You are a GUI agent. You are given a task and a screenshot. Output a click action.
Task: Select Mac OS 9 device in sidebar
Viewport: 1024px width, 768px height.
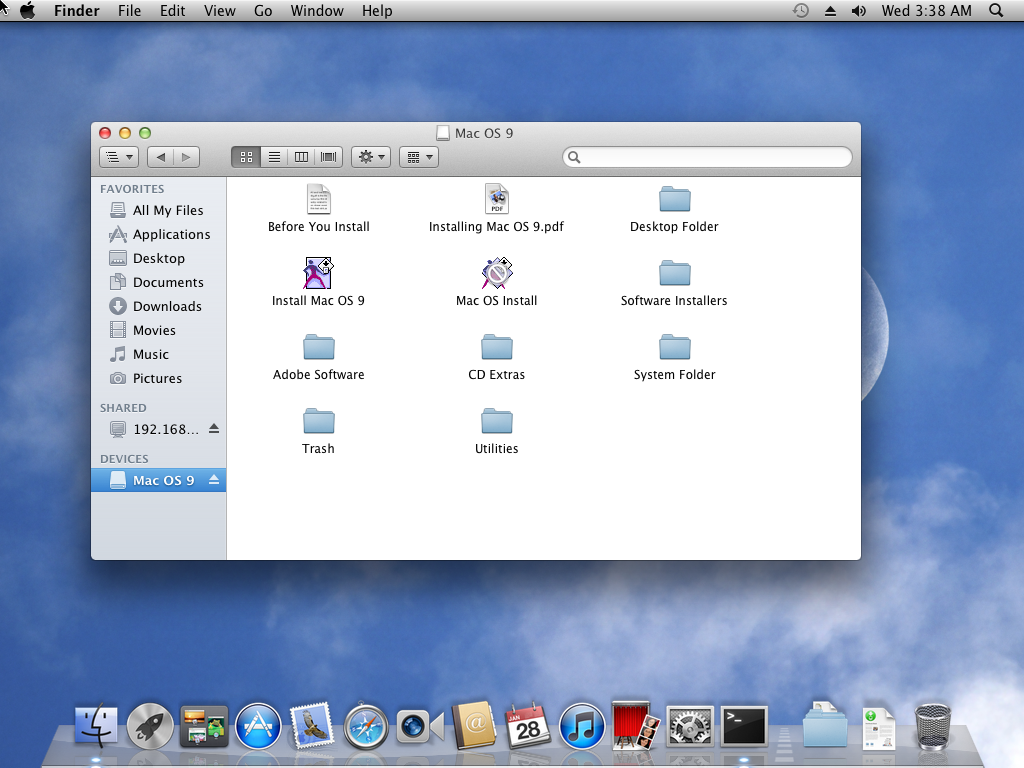[x=159, y=480]
